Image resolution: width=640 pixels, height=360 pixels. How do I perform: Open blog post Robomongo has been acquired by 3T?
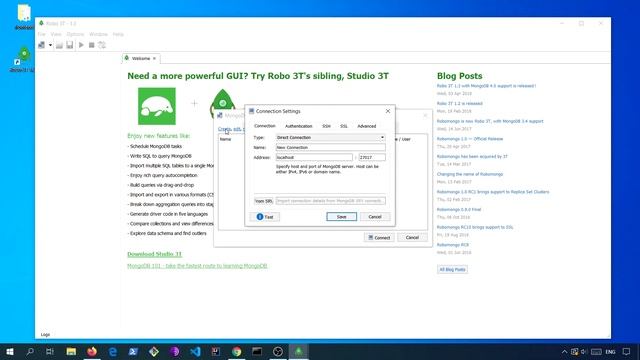472,156
